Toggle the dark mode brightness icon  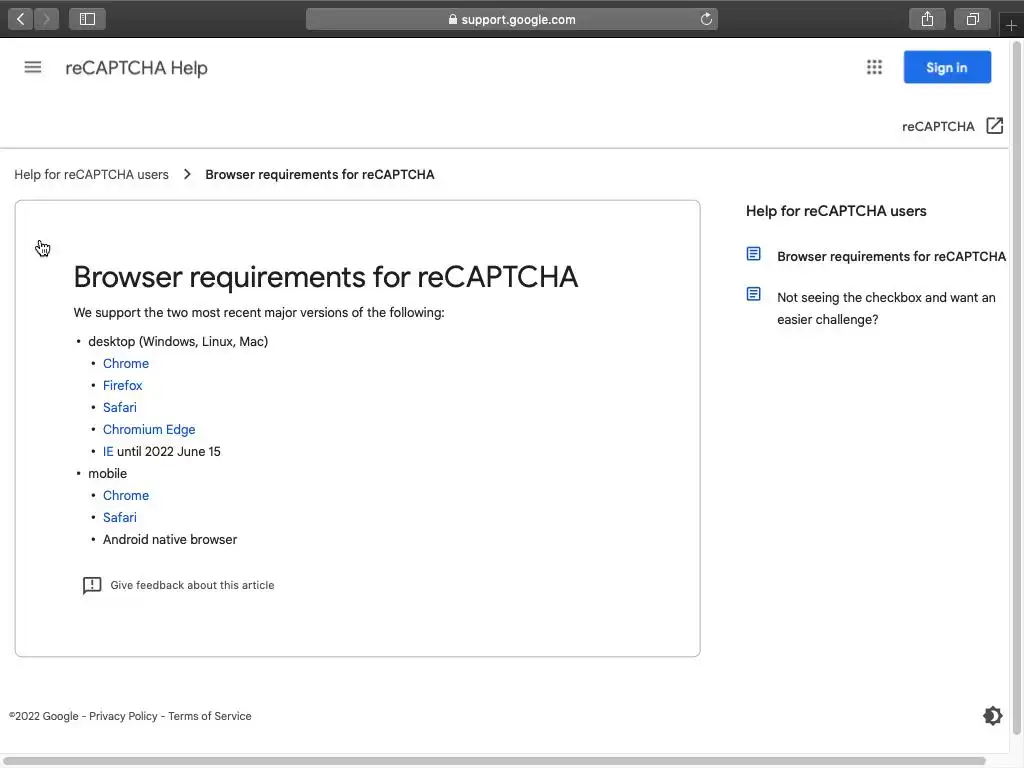click(x=993, y=716)
